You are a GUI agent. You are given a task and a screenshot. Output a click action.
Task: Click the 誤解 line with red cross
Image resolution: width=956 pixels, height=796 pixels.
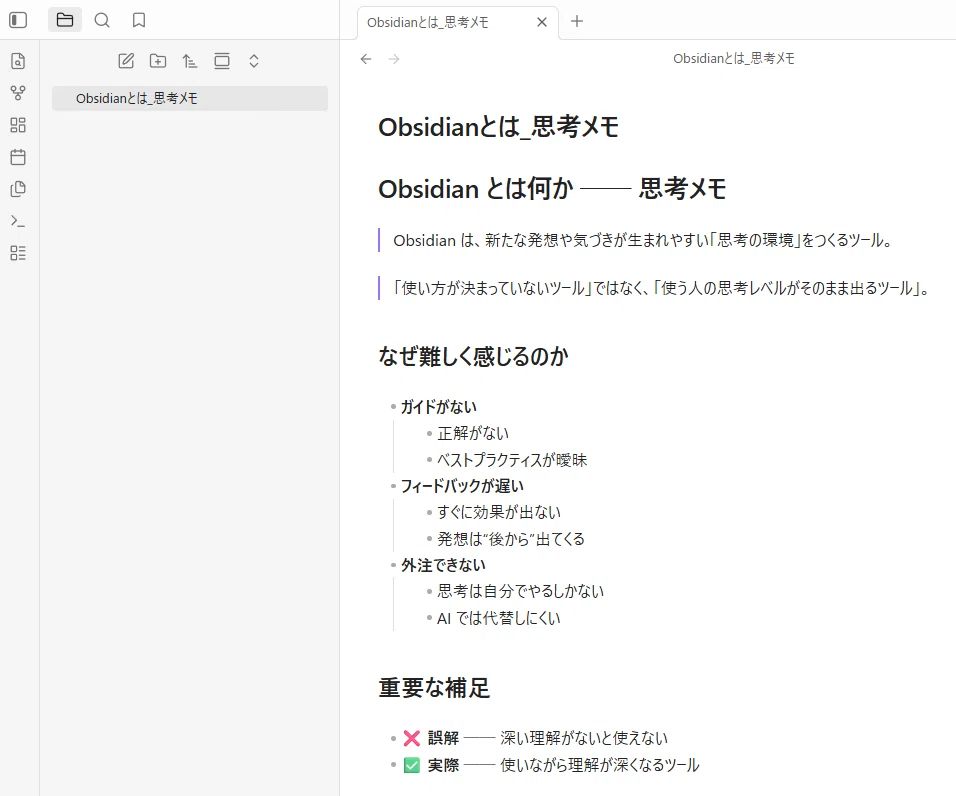[x=535, y=738]
